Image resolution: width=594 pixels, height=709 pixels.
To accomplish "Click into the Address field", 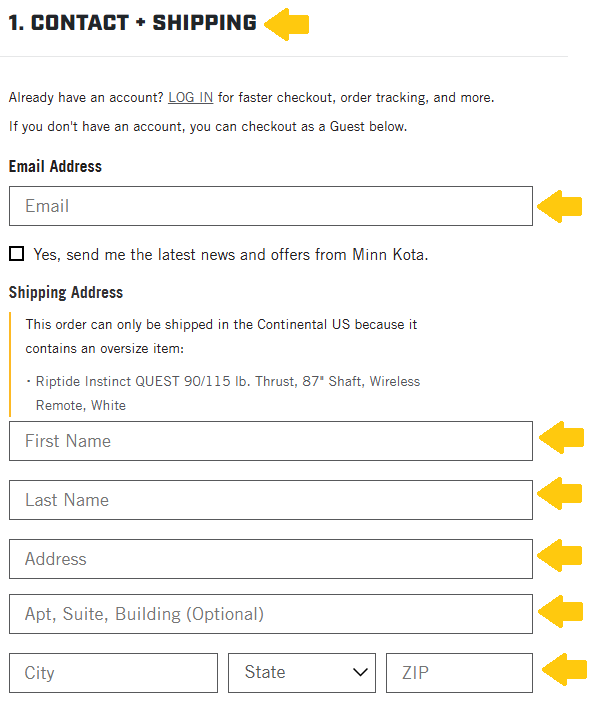I will tap(271, 559).
